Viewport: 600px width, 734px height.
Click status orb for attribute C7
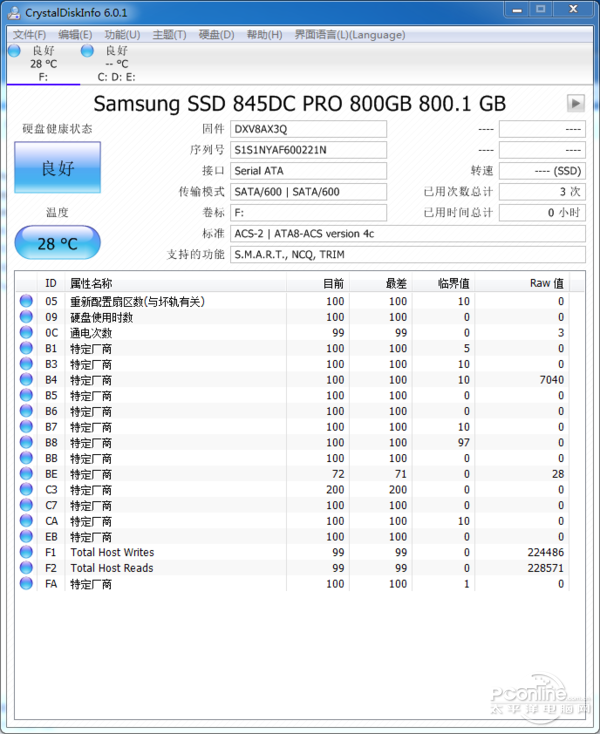click(26, 505)
